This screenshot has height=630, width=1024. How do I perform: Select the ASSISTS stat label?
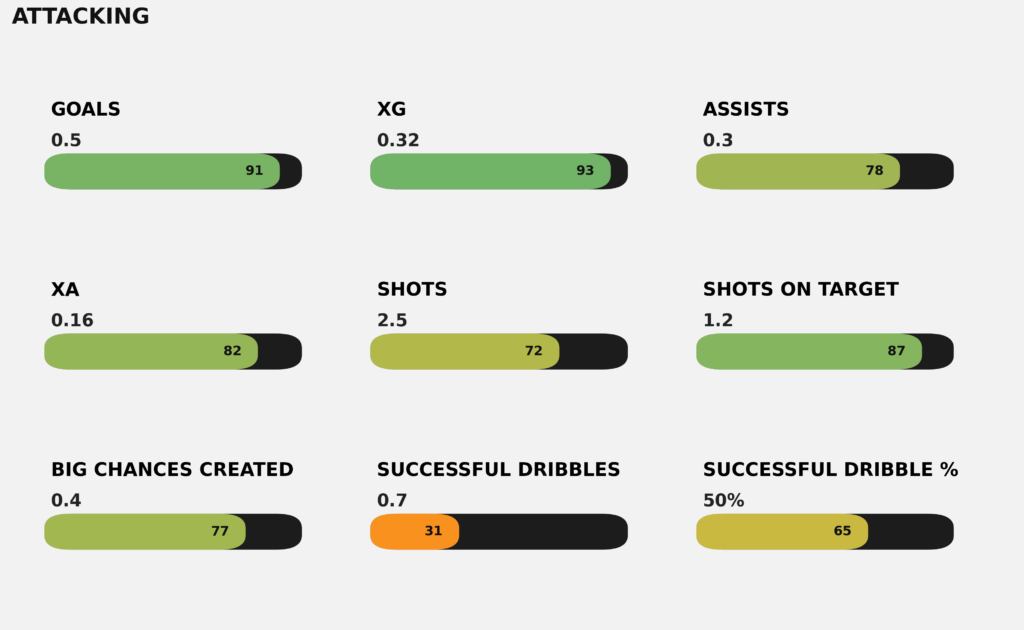click(x=746, y=110)
